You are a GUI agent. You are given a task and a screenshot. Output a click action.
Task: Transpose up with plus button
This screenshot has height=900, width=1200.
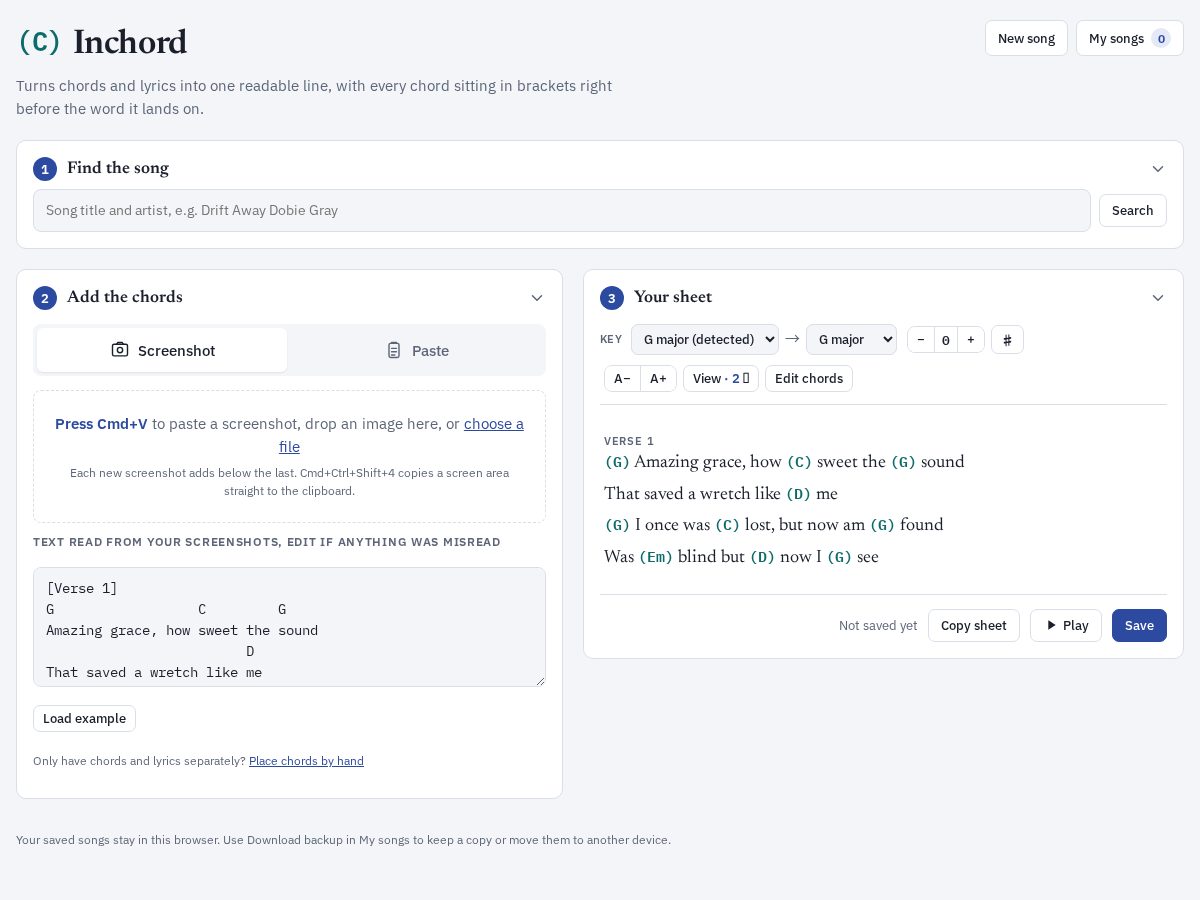click(970, 340)
